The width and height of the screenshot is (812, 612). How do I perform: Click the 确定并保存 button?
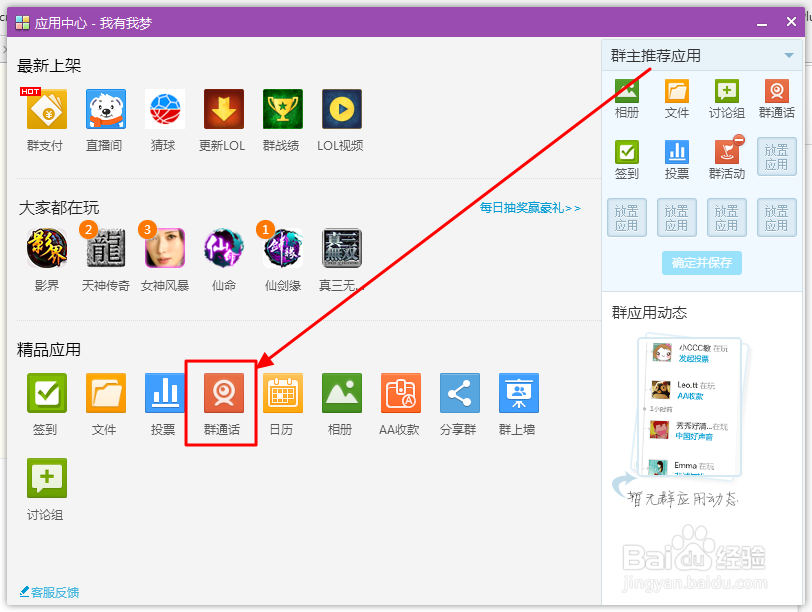[x=702, y=263]
